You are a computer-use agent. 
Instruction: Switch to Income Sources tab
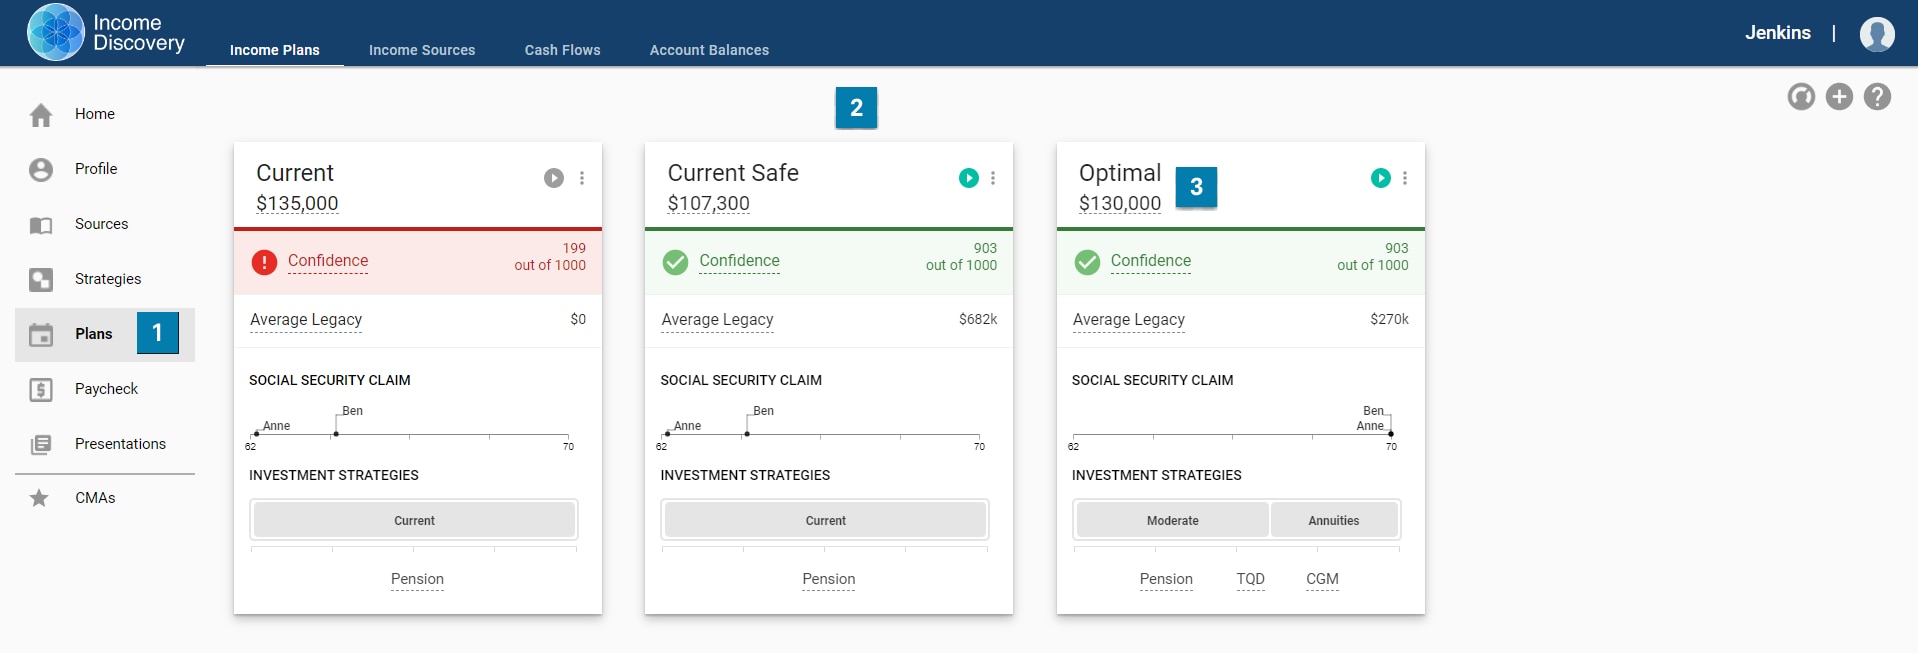[x=422, y=50]
